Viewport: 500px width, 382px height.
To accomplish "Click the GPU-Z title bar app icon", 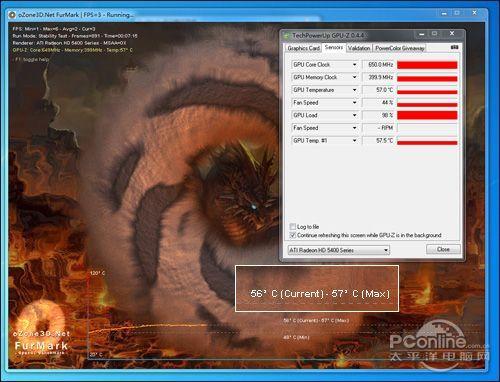I will coord(287,35).
